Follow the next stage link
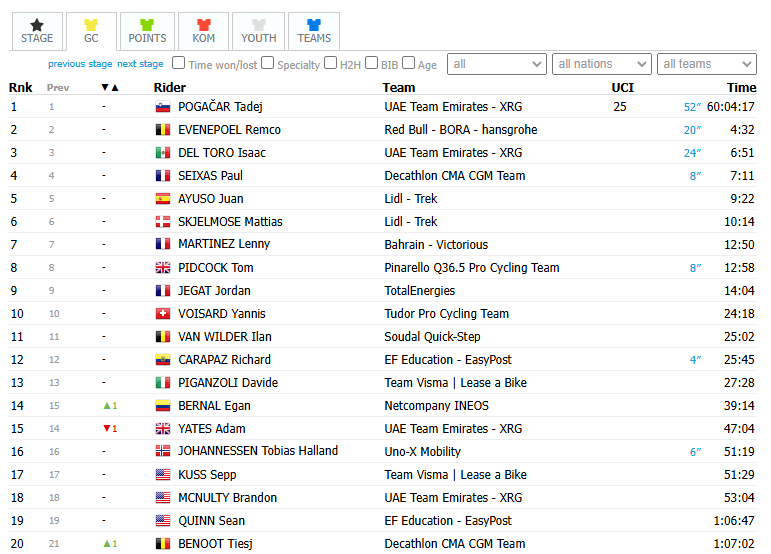Viewport: 771px width, 554px height. point(140,64)
